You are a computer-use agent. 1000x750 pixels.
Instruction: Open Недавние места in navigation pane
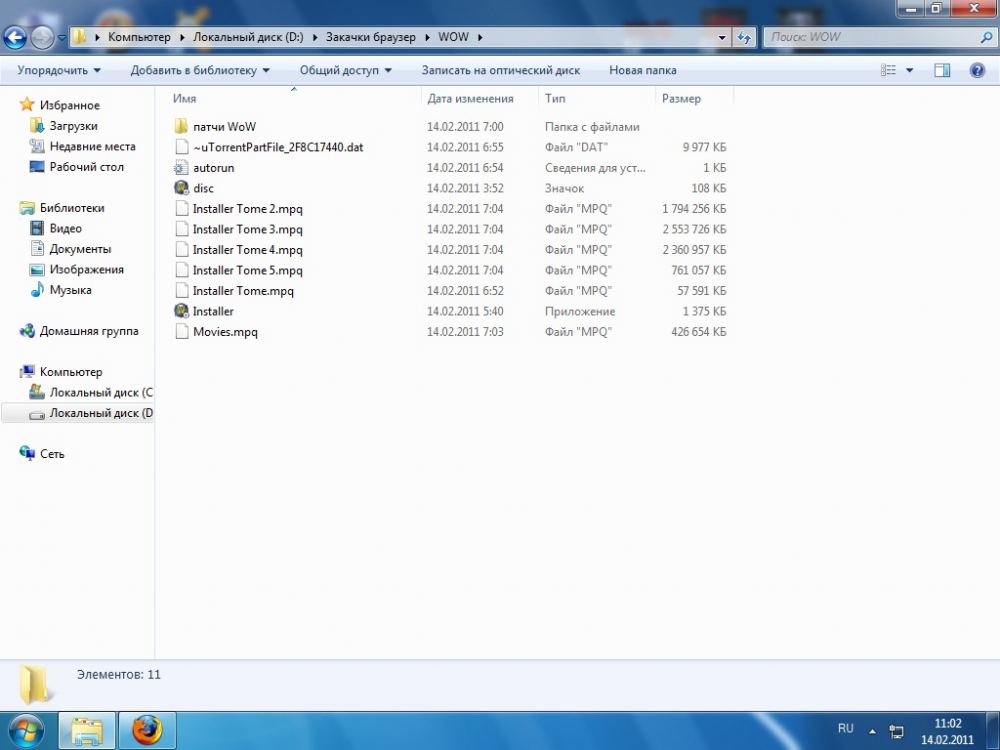point(92,146)
